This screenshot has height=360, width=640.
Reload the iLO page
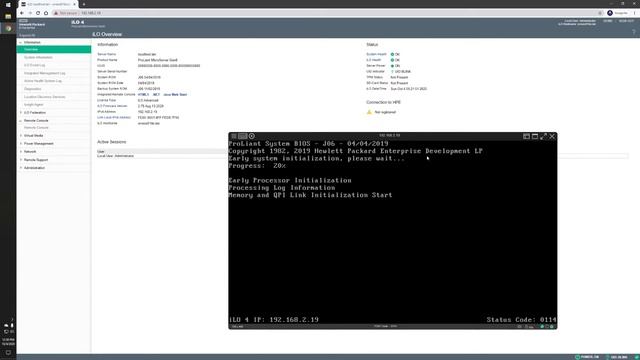coord(38,13)
